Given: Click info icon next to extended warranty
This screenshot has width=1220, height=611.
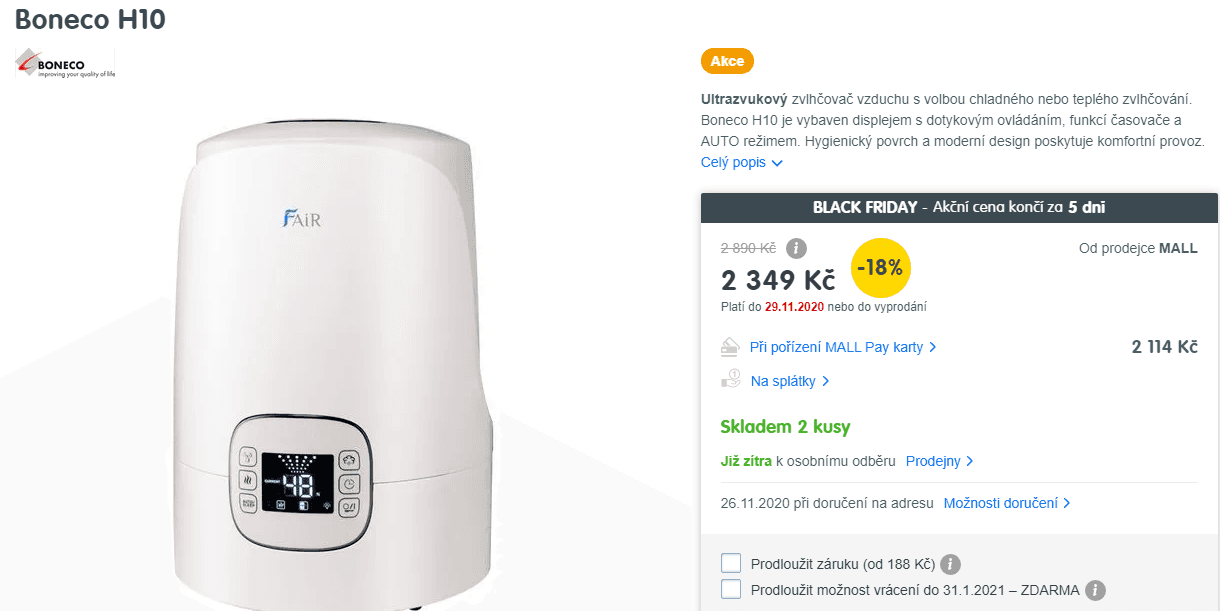Looking at the screenshot, I should tap(951, 564).
